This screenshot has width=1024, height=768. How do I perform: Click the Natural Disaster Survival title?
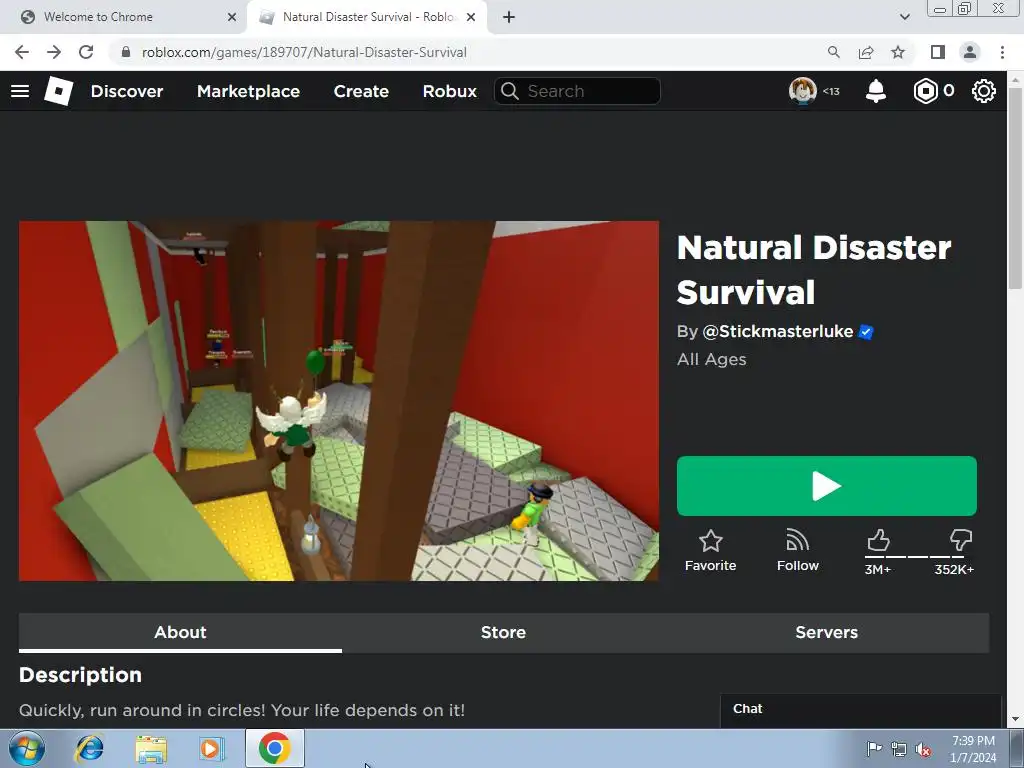coord(814,269)
